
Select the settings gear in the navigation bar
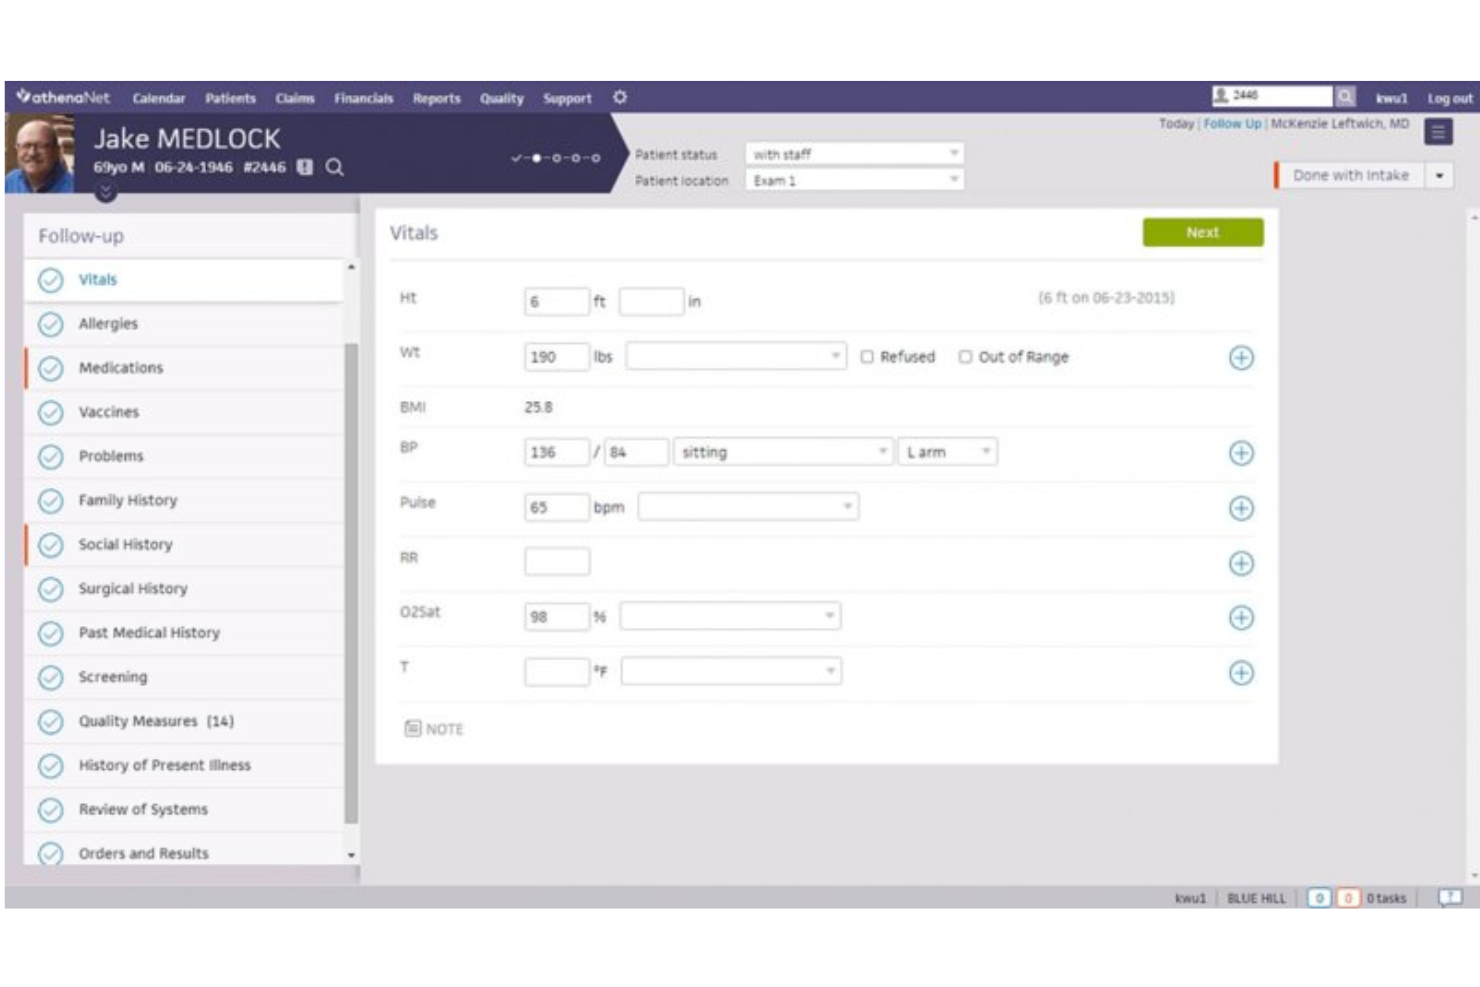[619, 98]
